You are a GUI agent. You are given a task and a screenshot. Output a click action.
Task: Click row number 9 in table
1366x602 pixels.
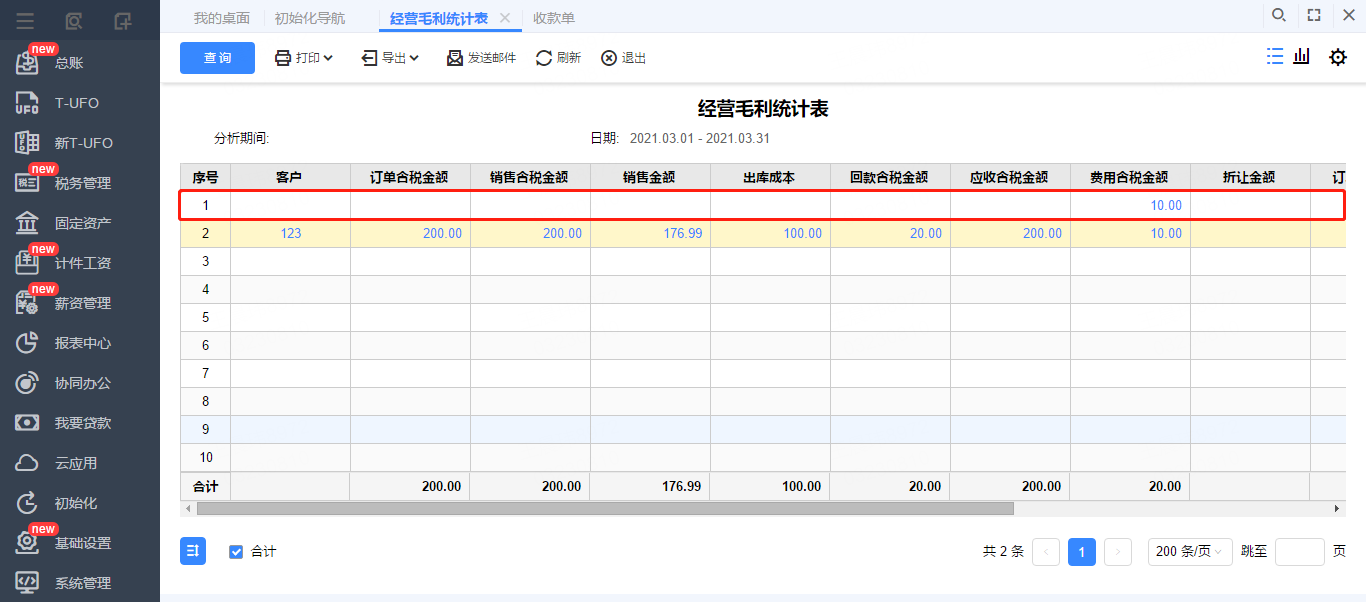[x=206, y=429]
